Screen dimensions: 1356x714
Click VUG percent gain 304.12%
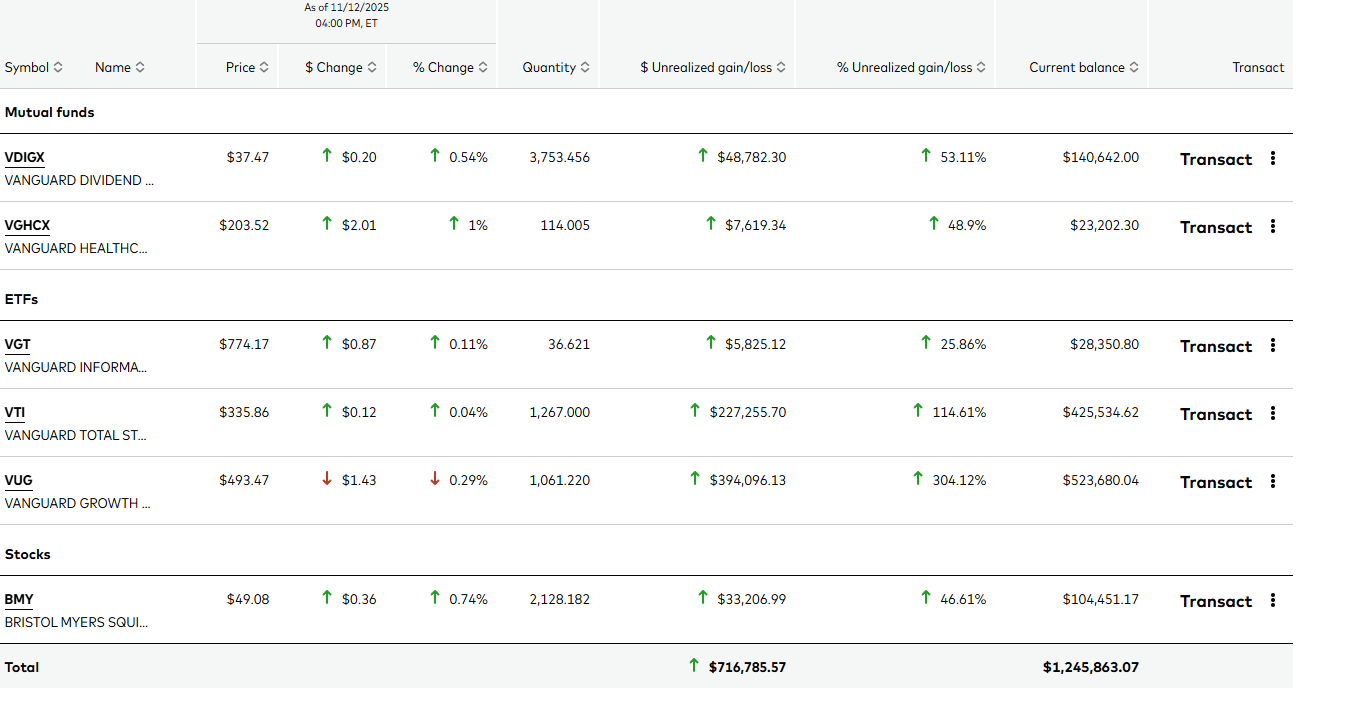click(x=959, y=480)
